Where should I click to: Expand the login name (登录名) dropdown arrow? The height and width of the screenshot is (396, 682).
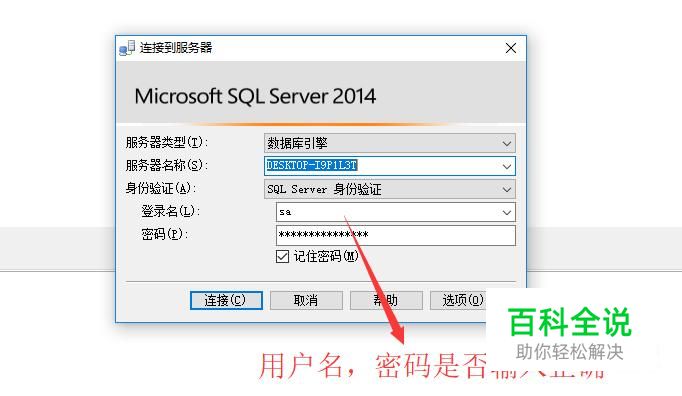pyautogui.click(x=507, y=212)
